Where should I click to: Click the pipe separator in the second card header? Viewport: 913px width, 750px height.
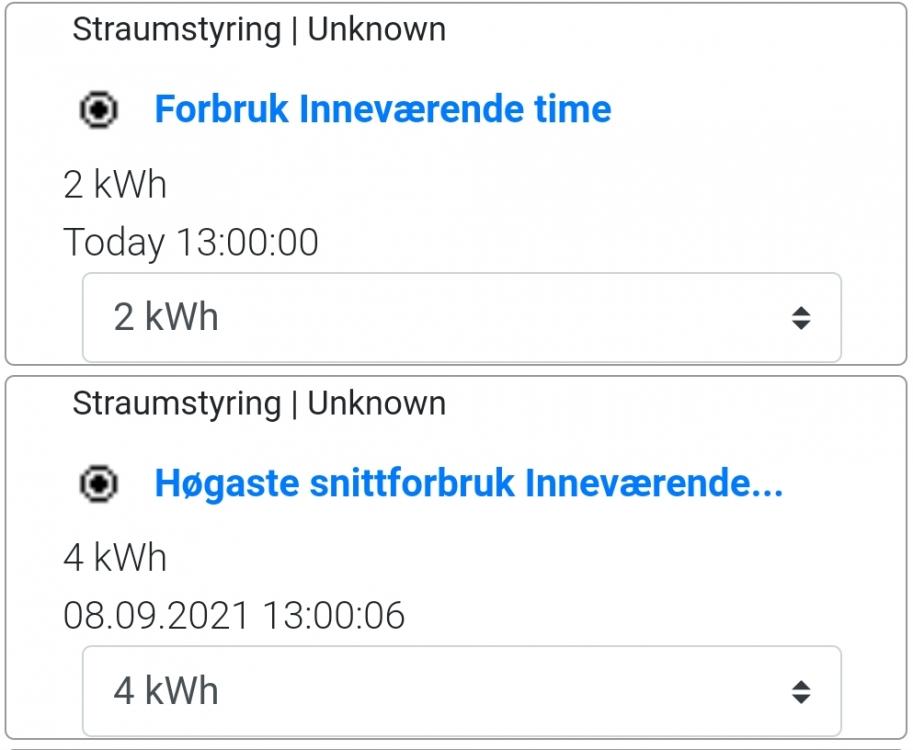coord(294,404)
